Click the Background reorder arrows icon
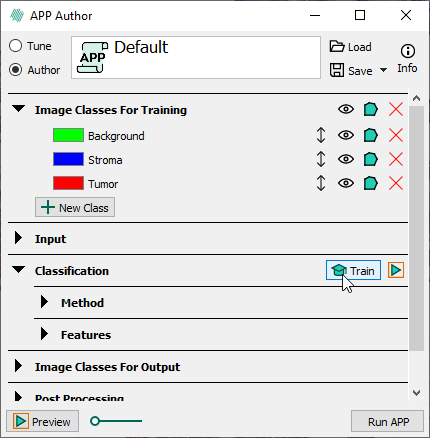430x438 pixels. (x=321, y=135)
